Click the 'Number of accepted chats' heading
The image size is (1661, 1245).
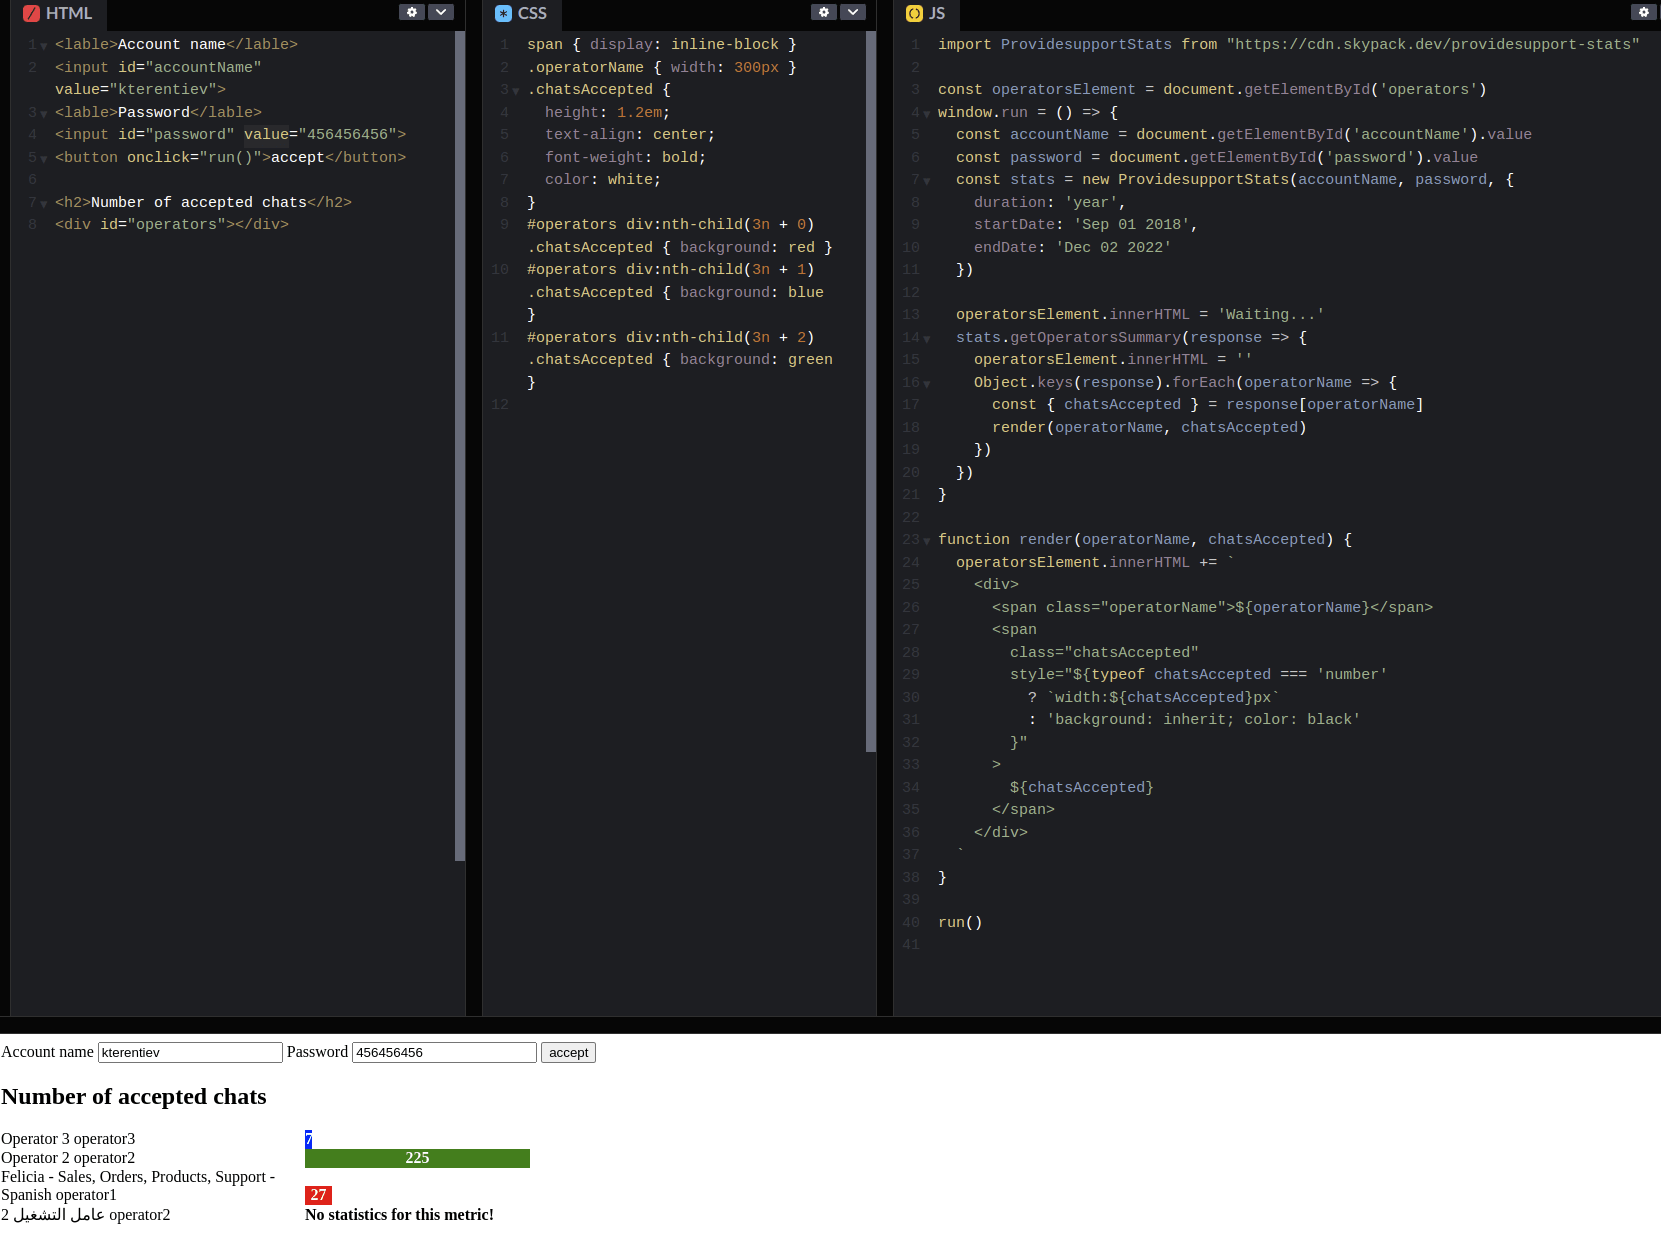click(134, 1097)
